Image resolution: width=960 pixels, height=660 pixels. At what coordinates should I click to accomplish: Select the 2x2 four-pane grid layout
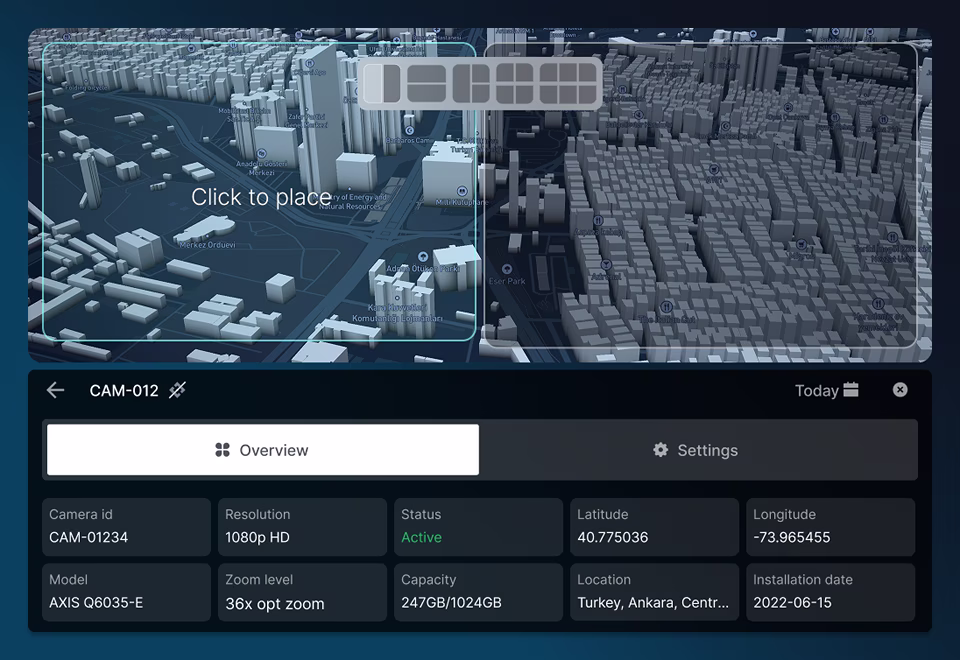pos(515,83)
